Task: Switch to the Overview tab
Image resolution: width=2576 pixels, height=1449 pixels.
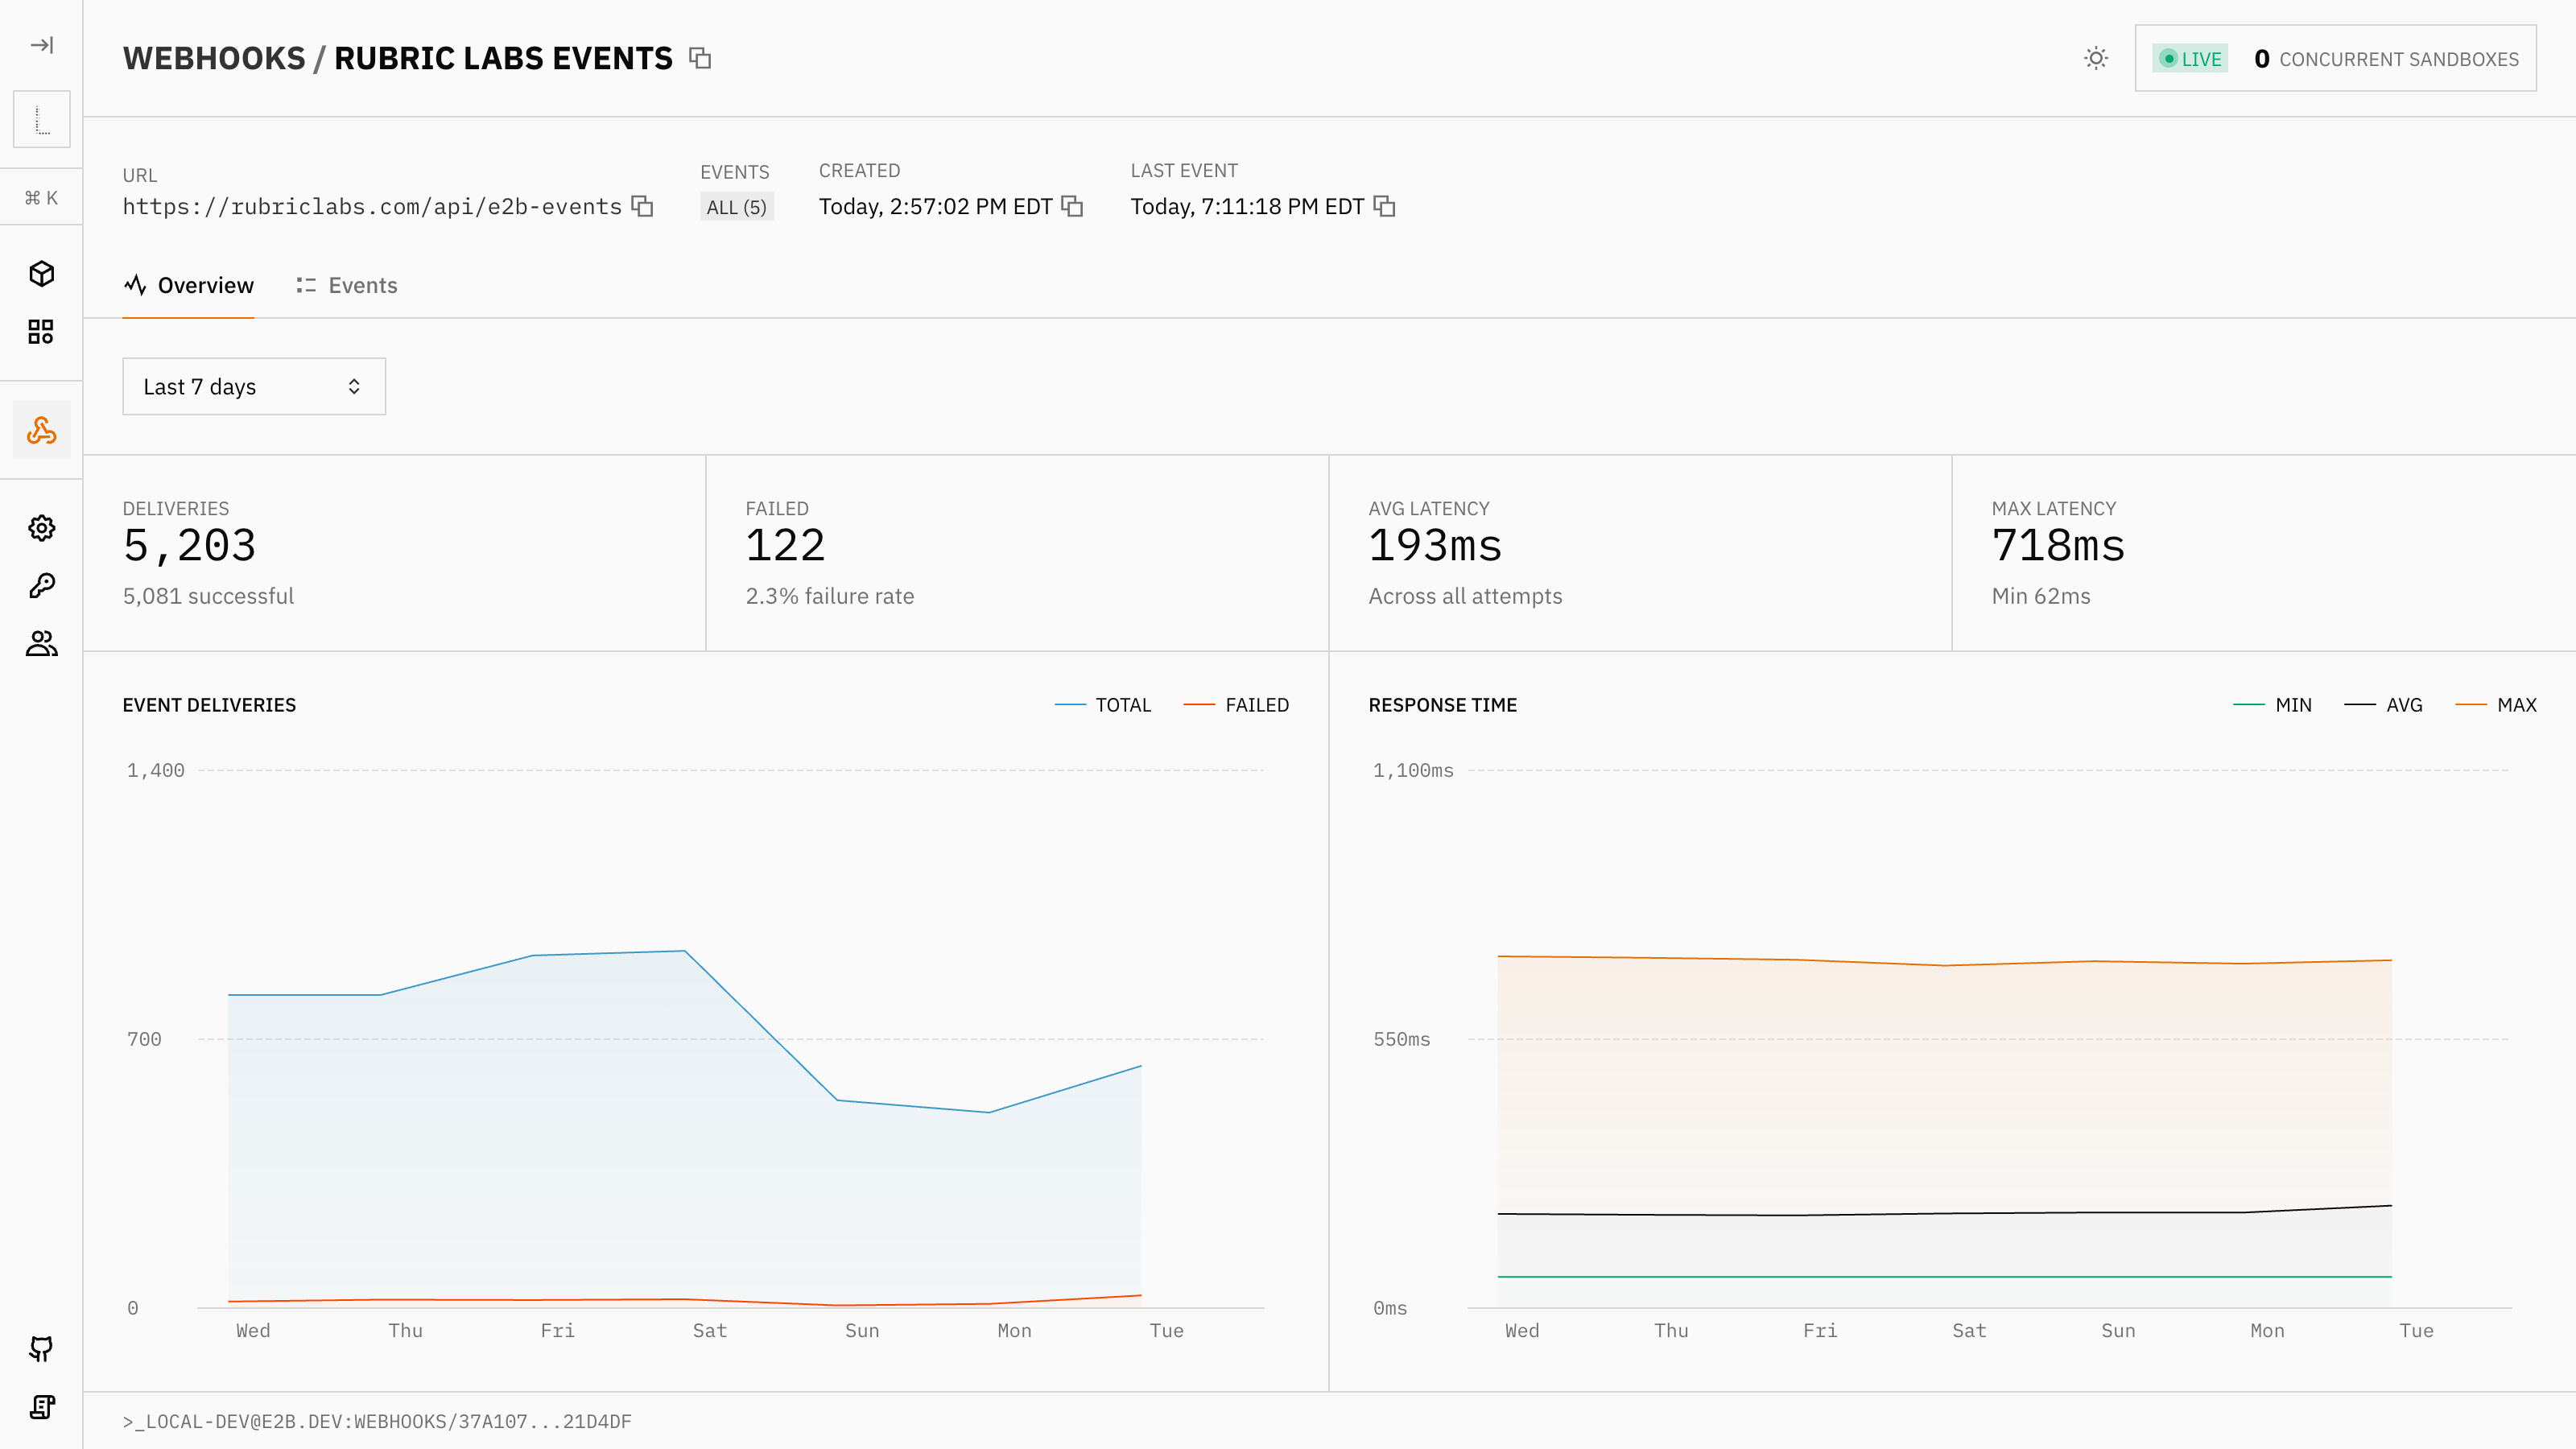Action: pos(188,285)
